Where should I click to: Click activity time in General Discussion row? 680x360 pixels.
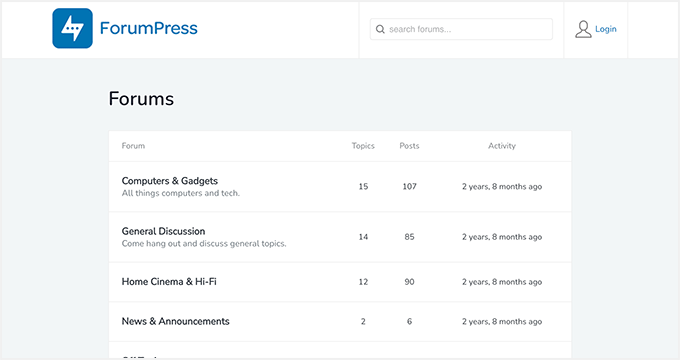502,237
